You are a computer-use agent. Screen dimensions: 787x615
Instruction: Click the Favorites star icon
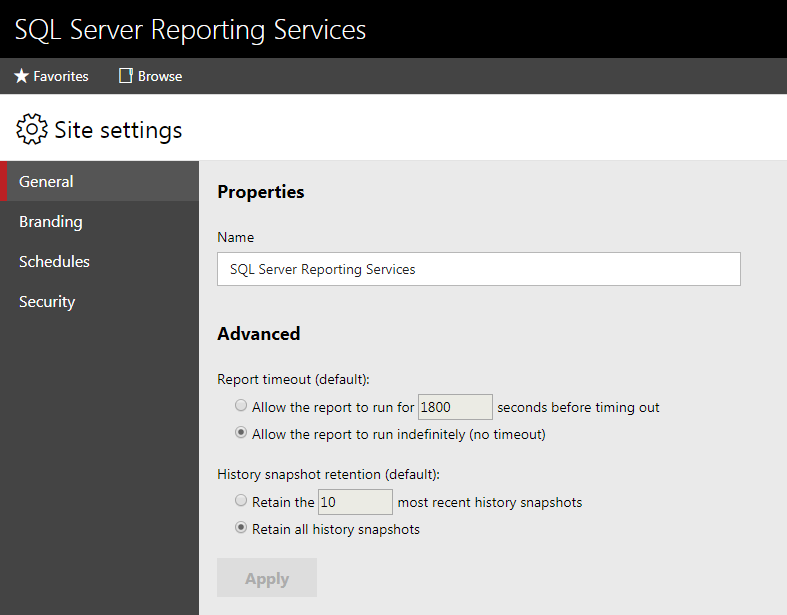(21, 76)
